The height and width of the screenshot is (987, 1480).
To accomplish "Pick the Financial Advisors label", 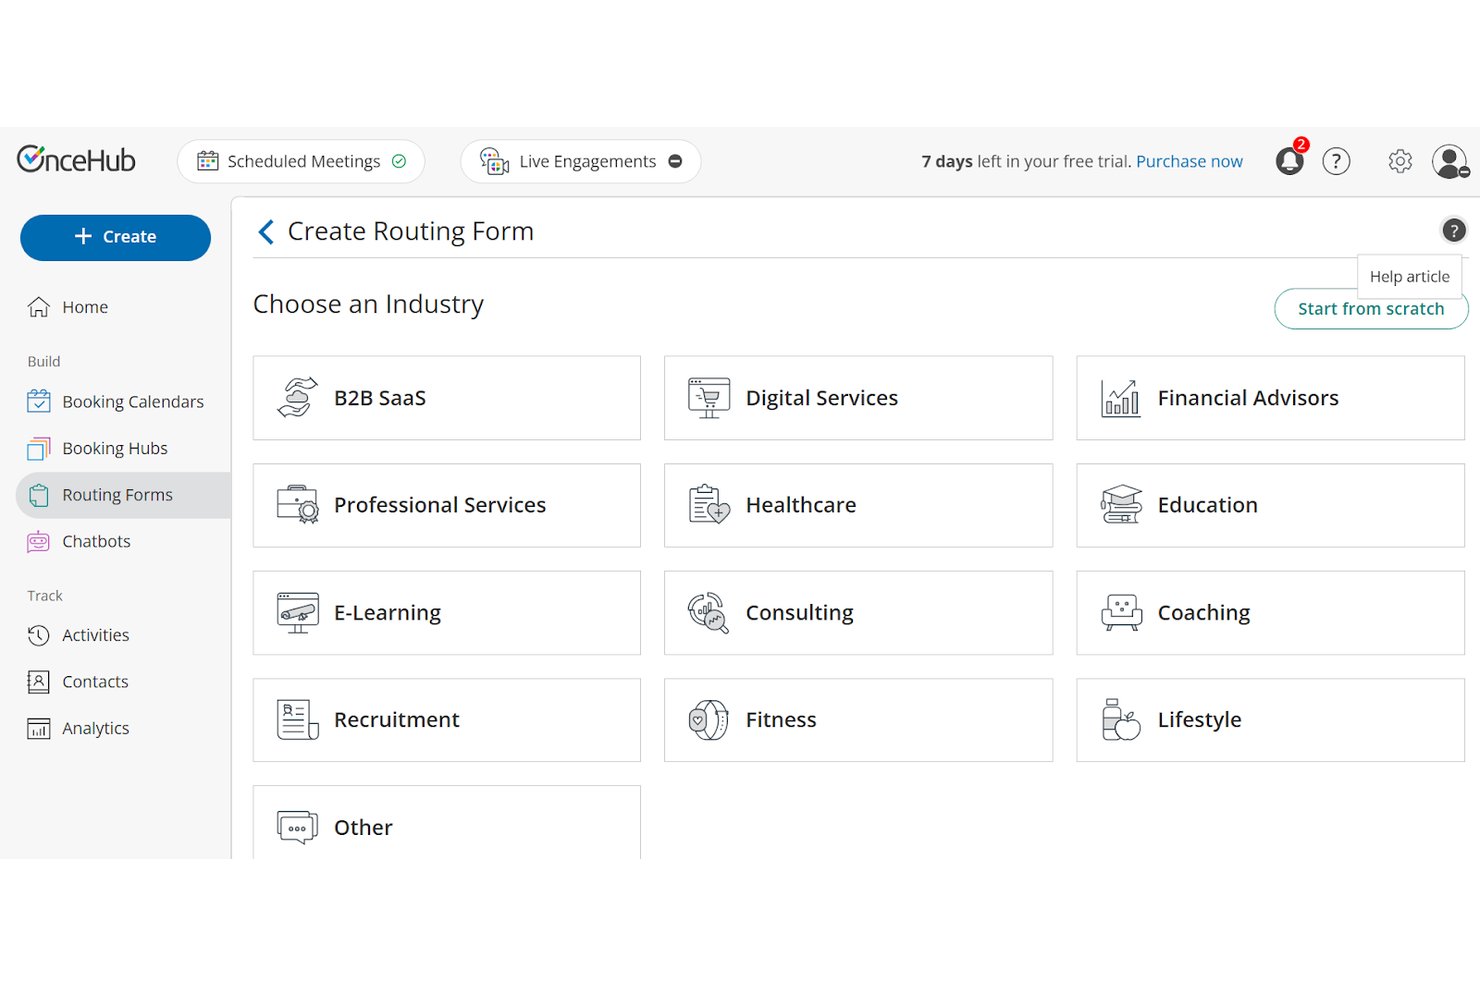I will pos(1248,398).
